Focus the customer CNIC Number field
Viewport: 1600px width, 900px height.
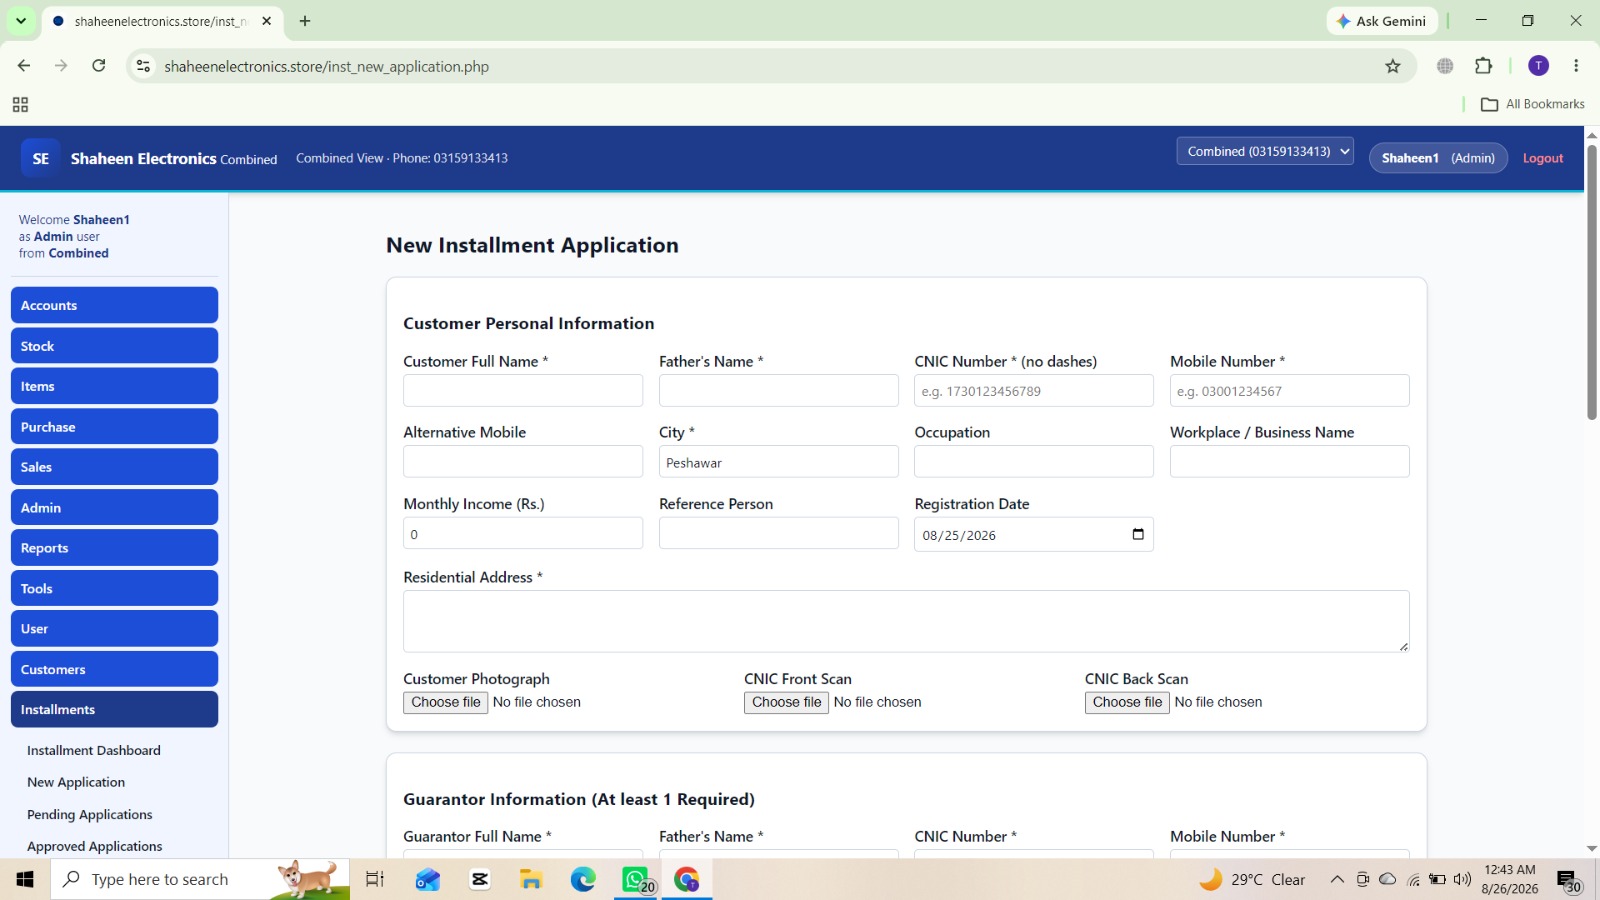click(1034, 390)
